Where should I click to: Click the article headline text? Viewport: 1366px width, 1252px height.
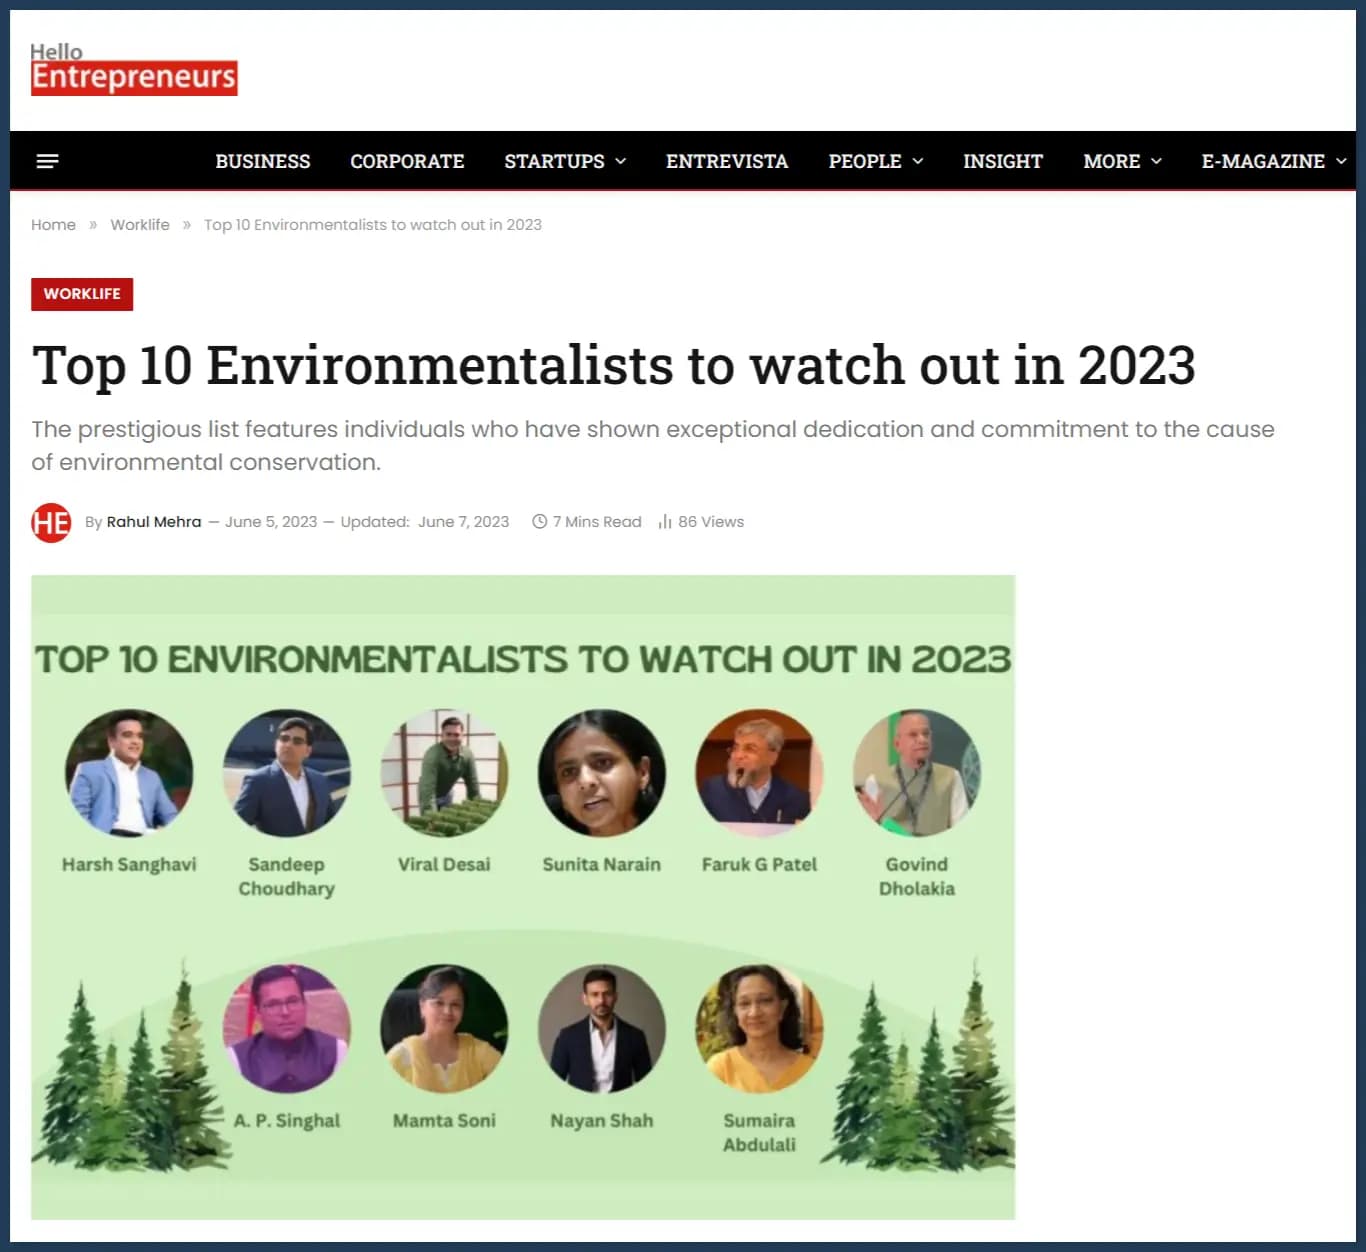(615, 364)
